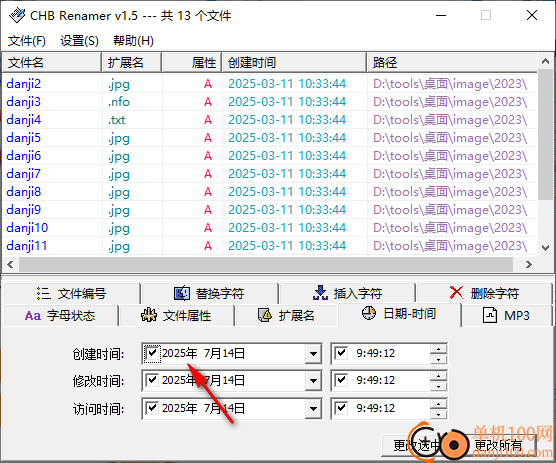Screen dimensions: 556x463
Task: Switch to the 扩展名 tab
Action: coord(287,316)
